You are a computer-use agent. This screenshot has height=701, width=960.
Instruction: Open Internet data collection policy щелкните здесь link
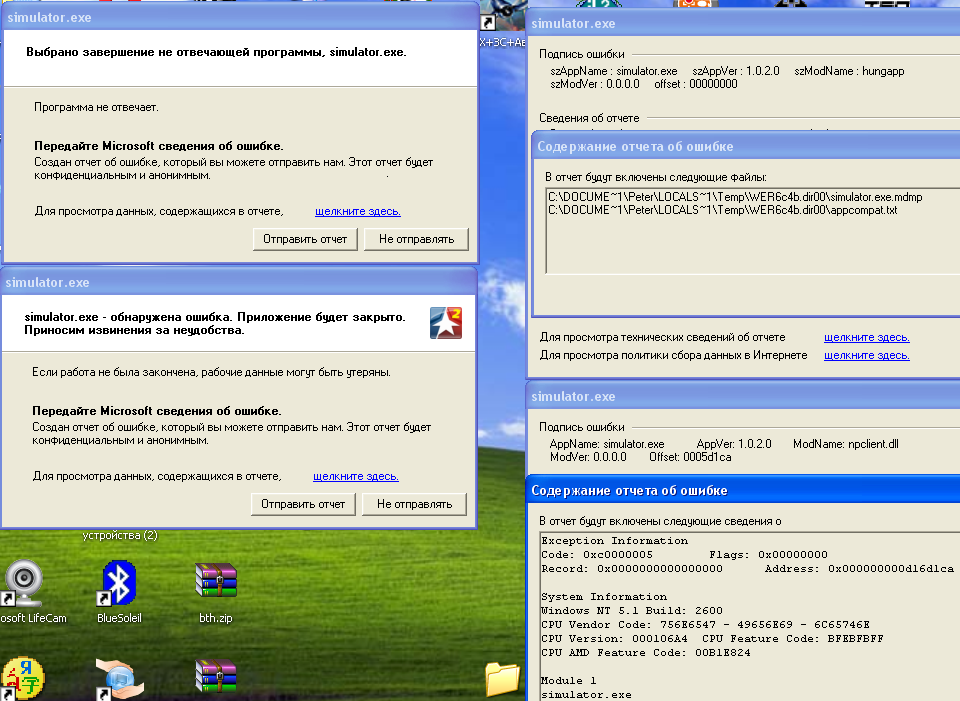[866, 355]
